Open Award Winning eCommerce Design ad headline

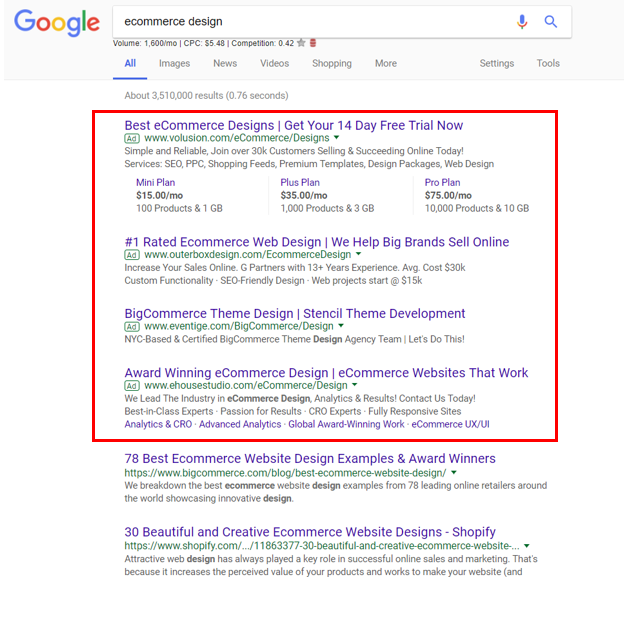point(326,372)
